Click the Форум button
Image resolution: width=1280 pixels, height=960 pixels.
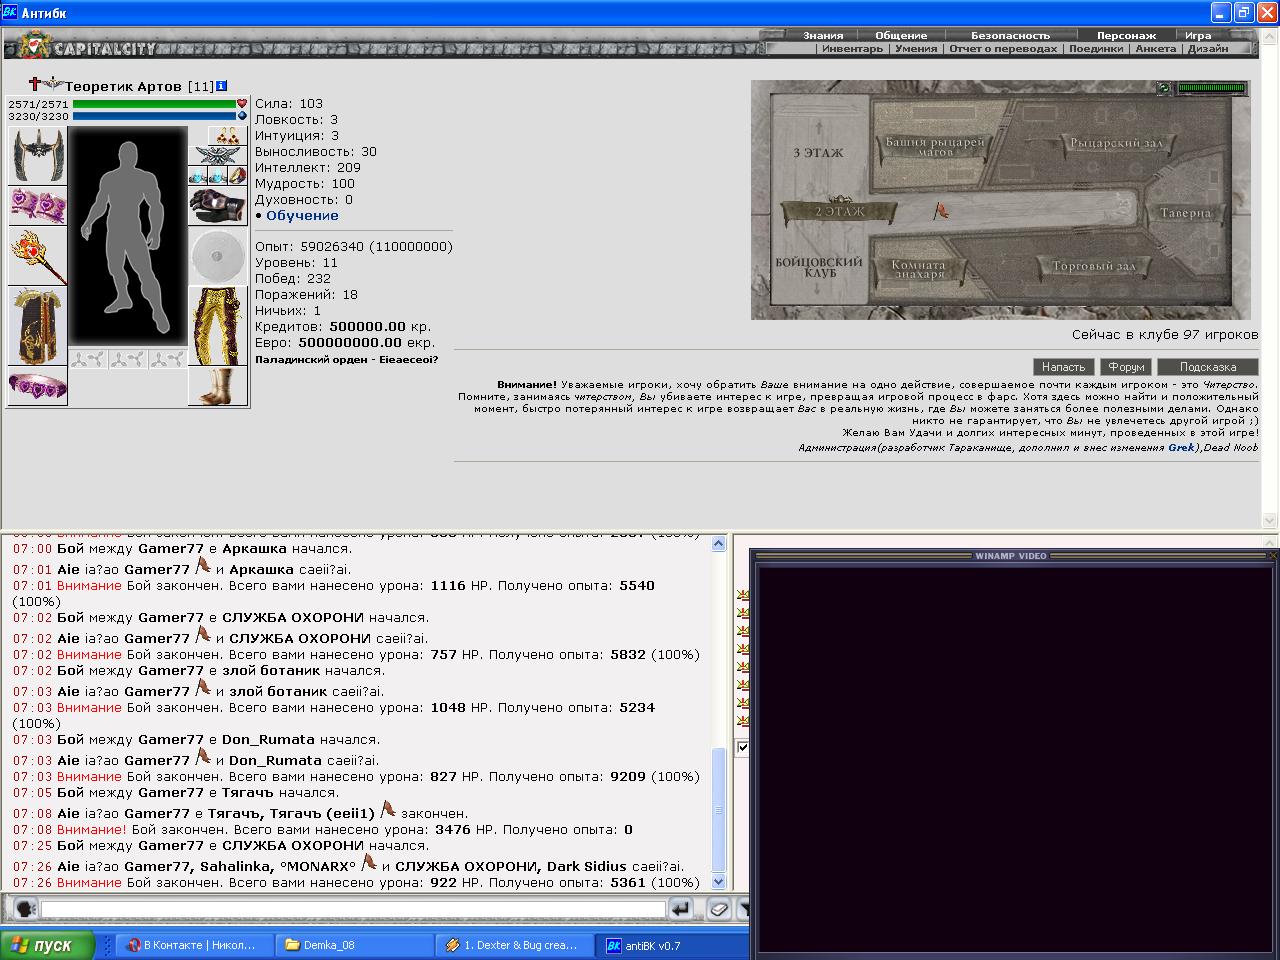click(x=1126, y=367)
